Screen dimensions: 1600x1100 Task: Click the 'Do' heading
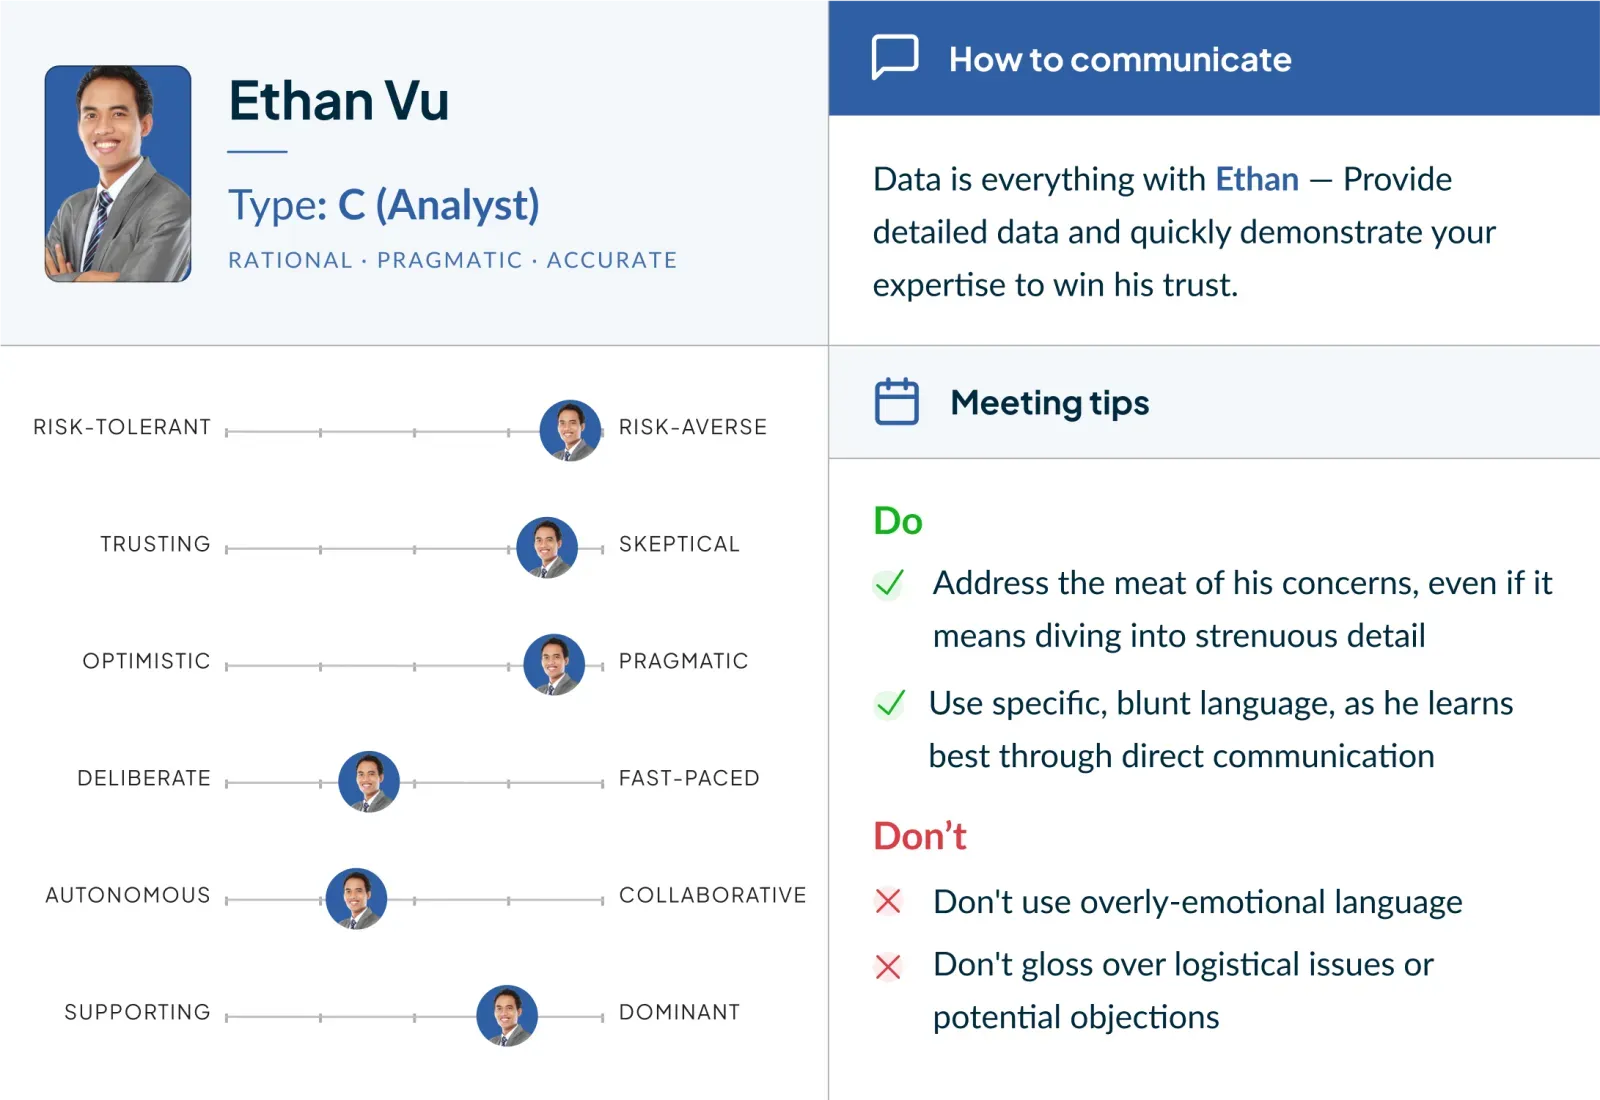click(897, 521)
